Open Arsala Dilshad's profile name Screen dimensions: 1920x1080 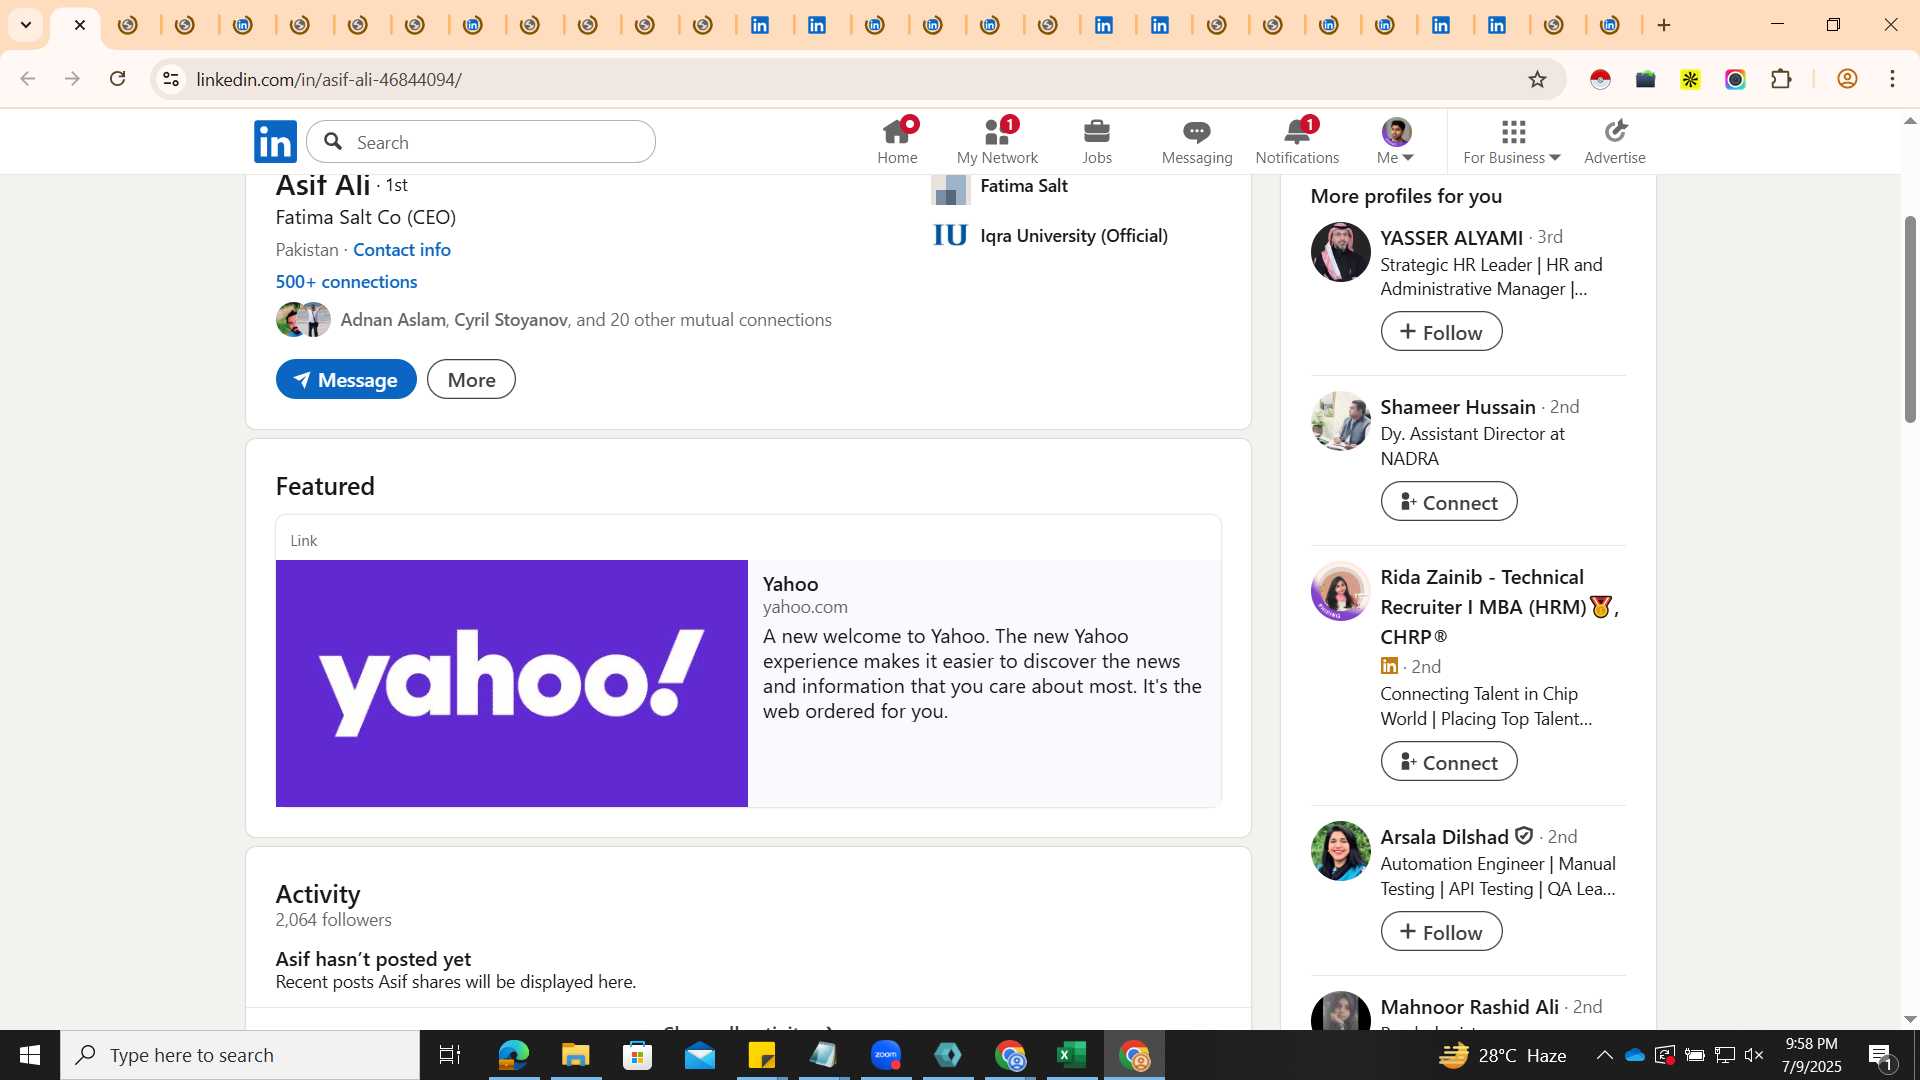1444,837
